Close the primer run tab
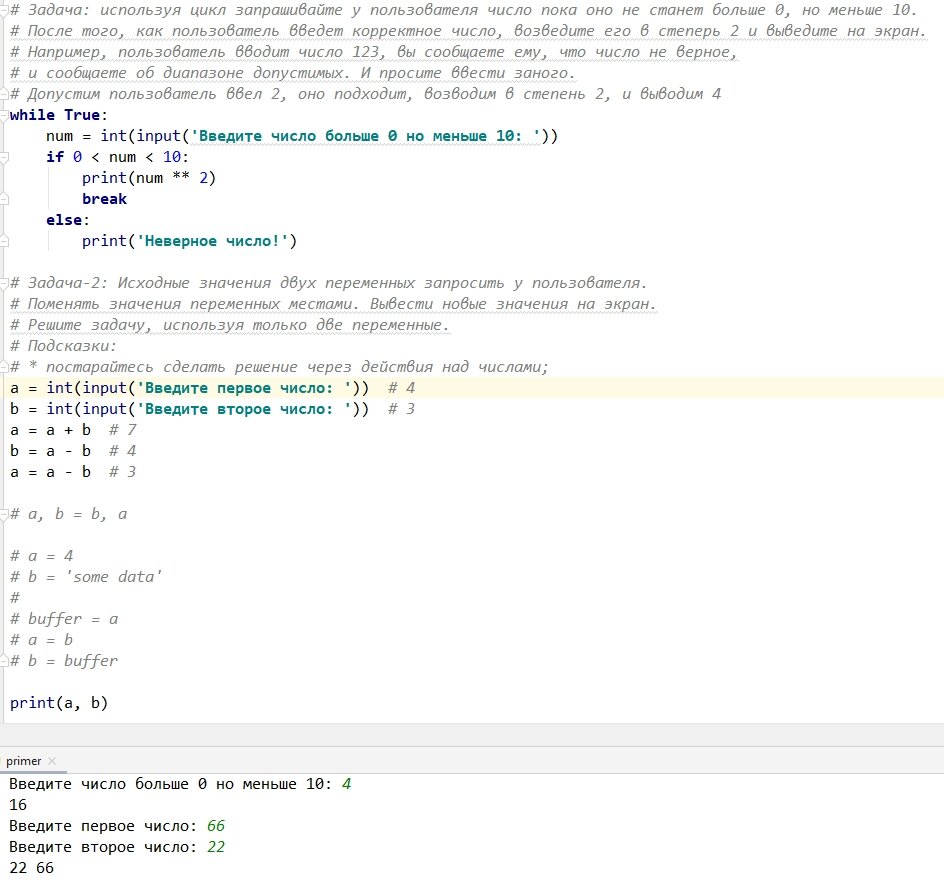This screenshot has width=944, height=891. (x=52, y=761)
